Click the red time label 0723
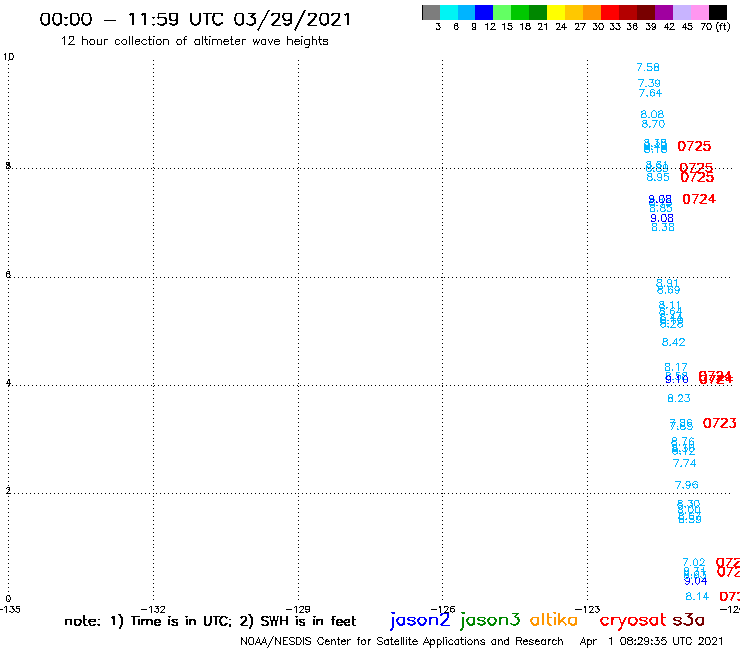 pos(720,423)
